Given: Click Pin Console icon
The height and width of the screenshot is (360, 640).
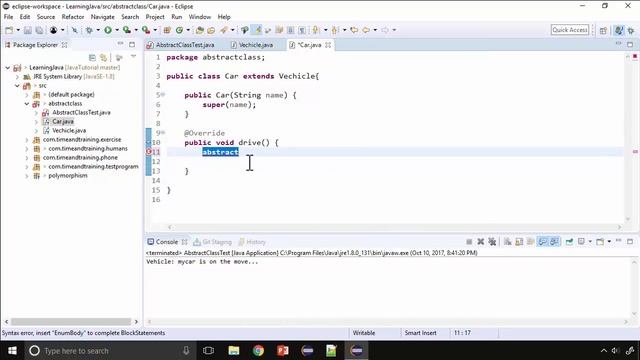Looking at the screenshot, I should tap(569, 242).
